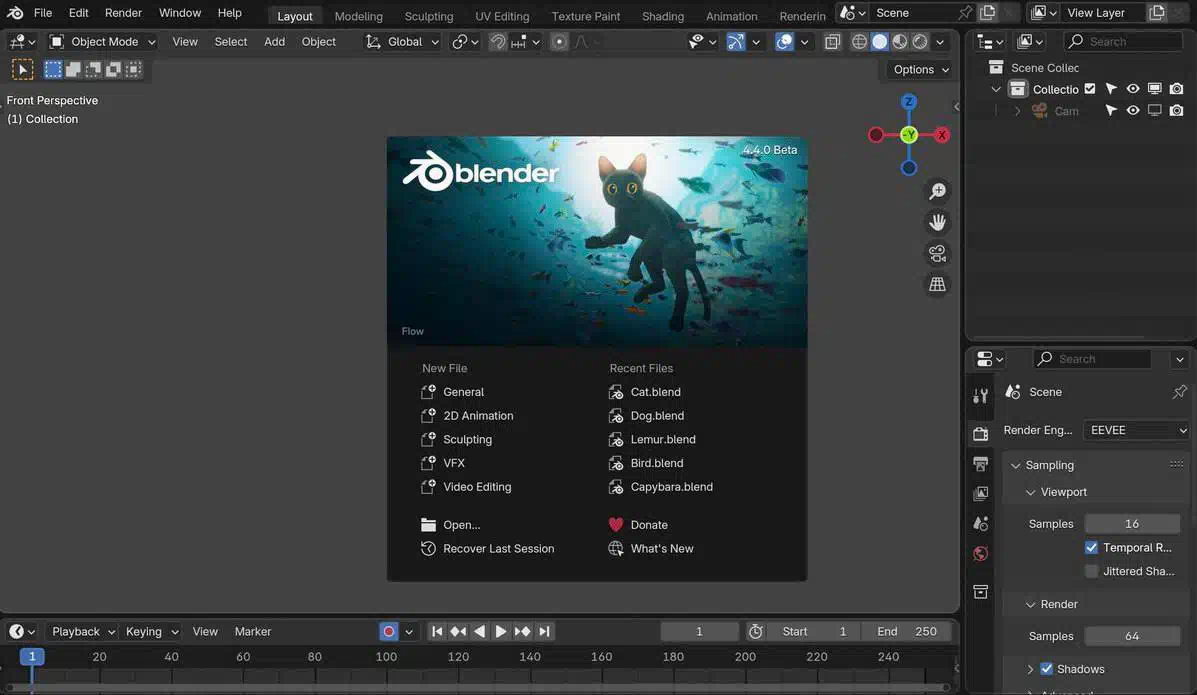Toggle the camera view icon
Image resolution: width=1197 pixels, height=695 pixels.
937,253
